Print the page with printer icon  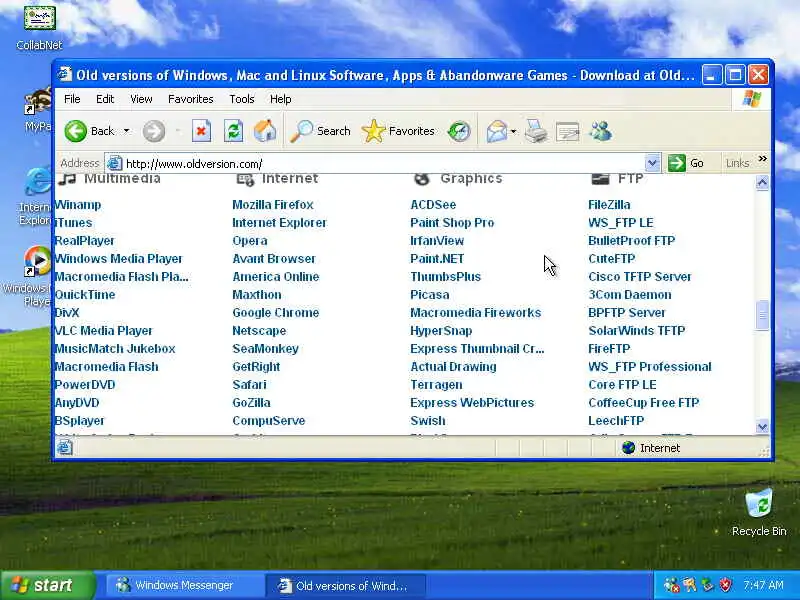tap(536, 131)
